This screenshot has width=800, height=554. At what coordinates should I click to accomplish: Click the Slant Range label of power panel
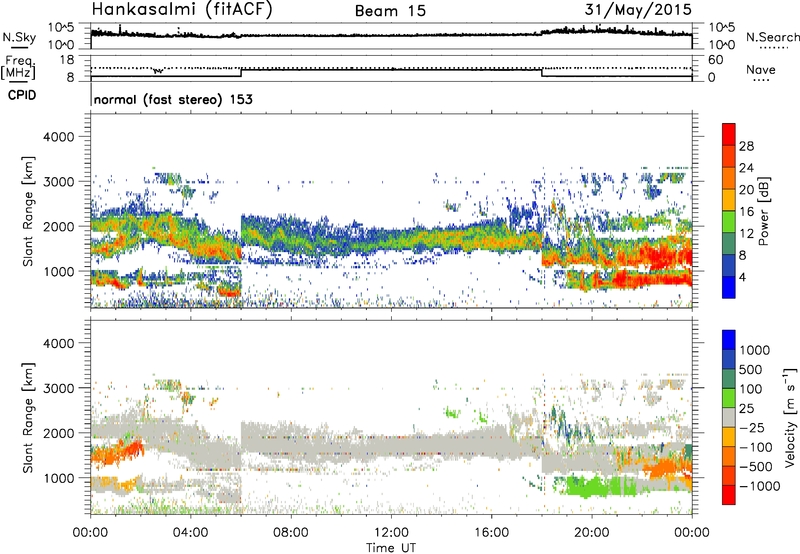(28, 211)
